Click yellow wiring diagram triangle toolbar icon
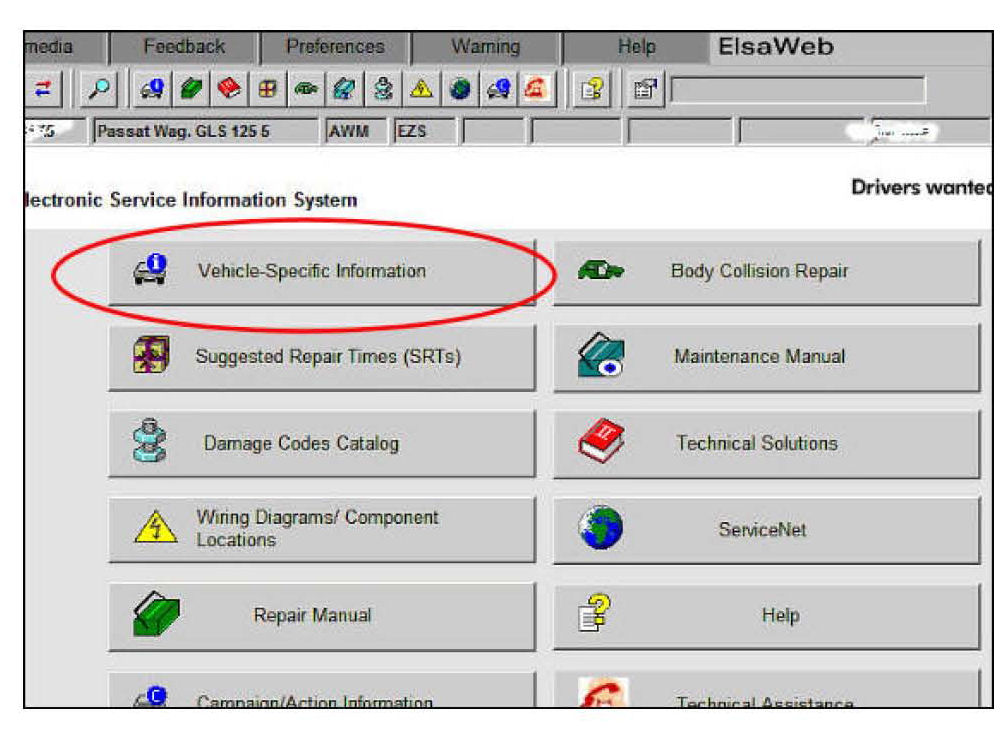1007x730 pixels. [x=420, y=90]
